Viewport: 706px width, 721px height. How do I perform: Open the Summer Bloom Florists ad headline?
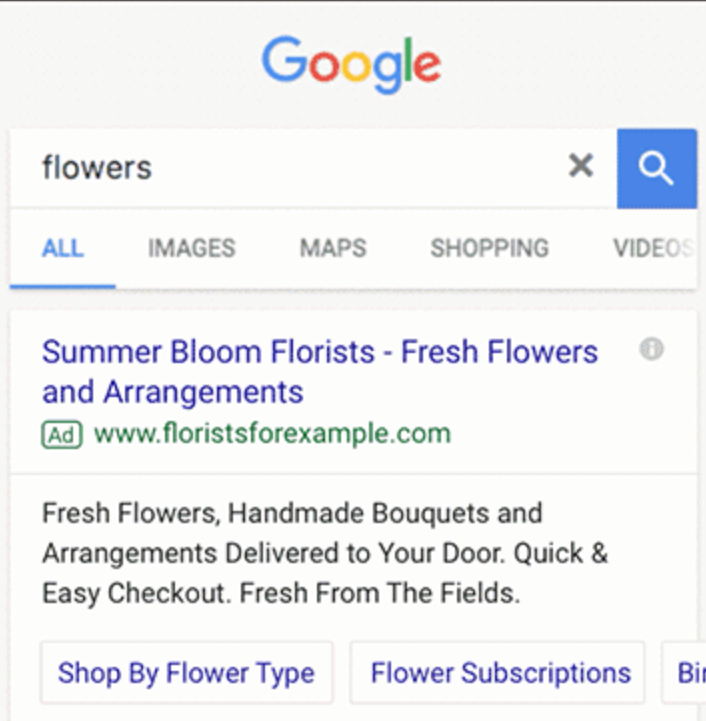coord(319,352)
